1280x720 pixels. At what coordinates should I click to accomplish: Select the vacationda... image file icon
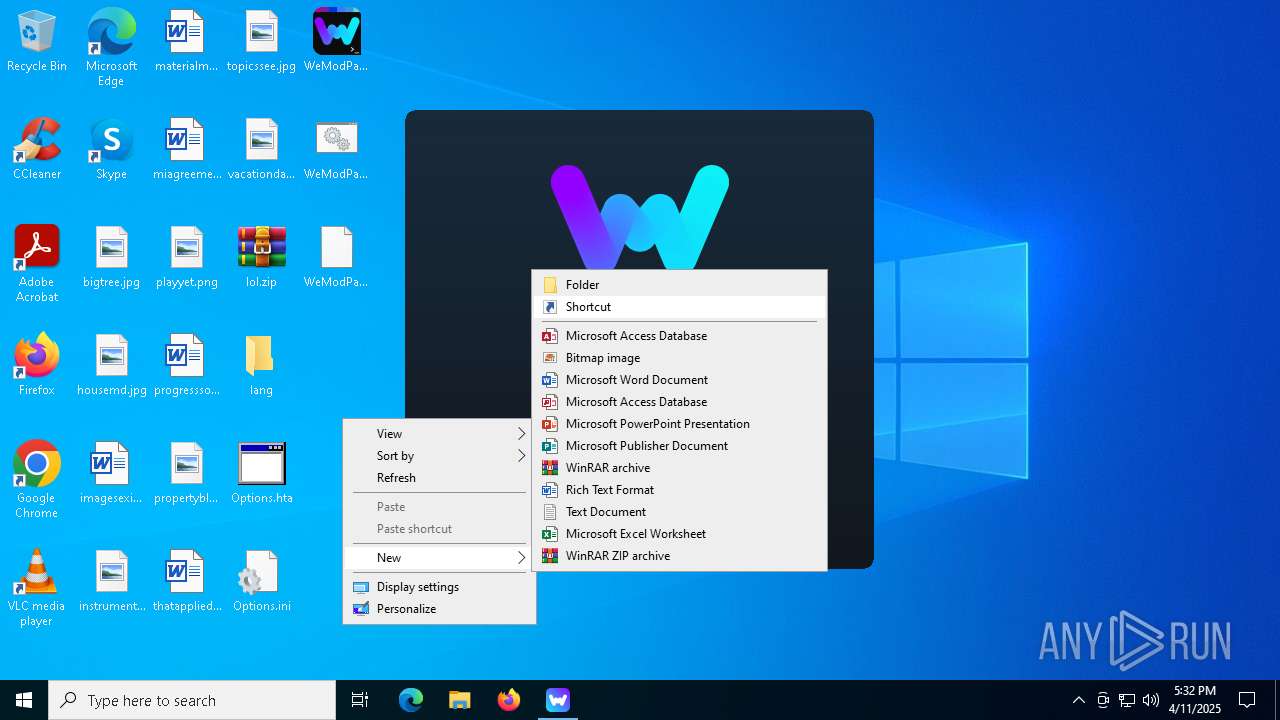pos(261,150)
